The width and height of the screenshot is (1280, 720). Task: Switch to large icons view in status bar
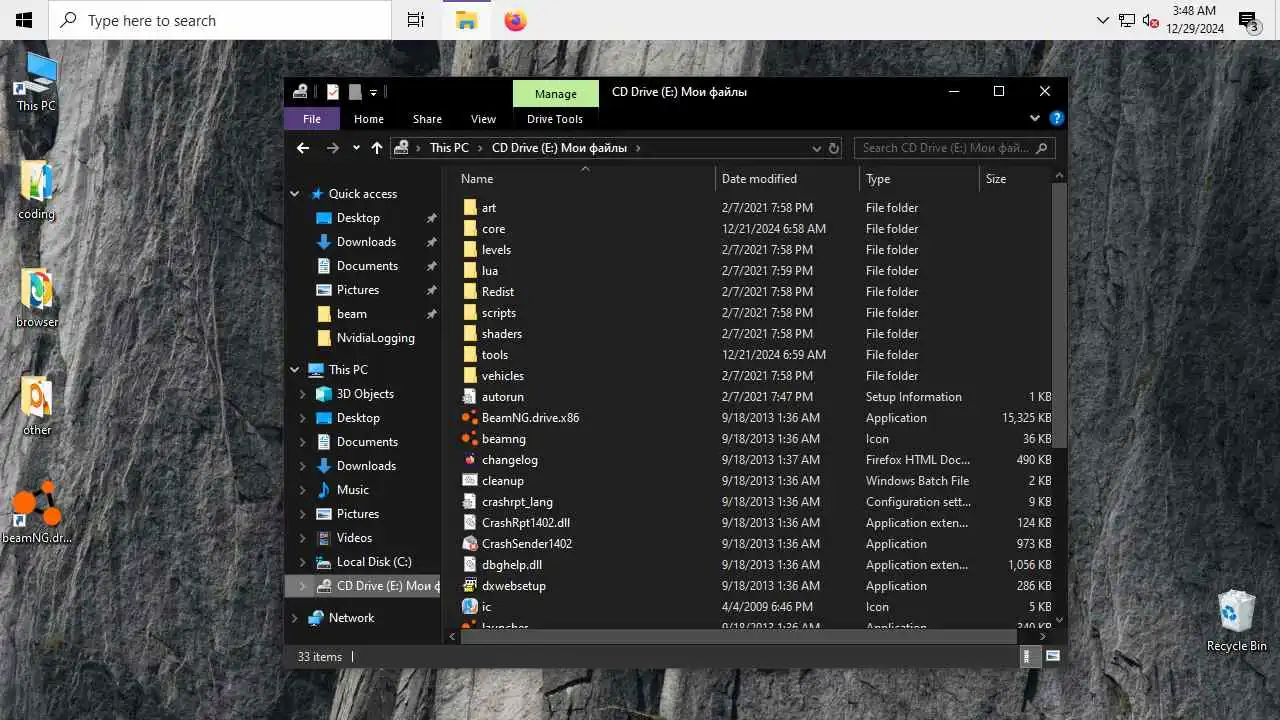(x=1052, y=657)
